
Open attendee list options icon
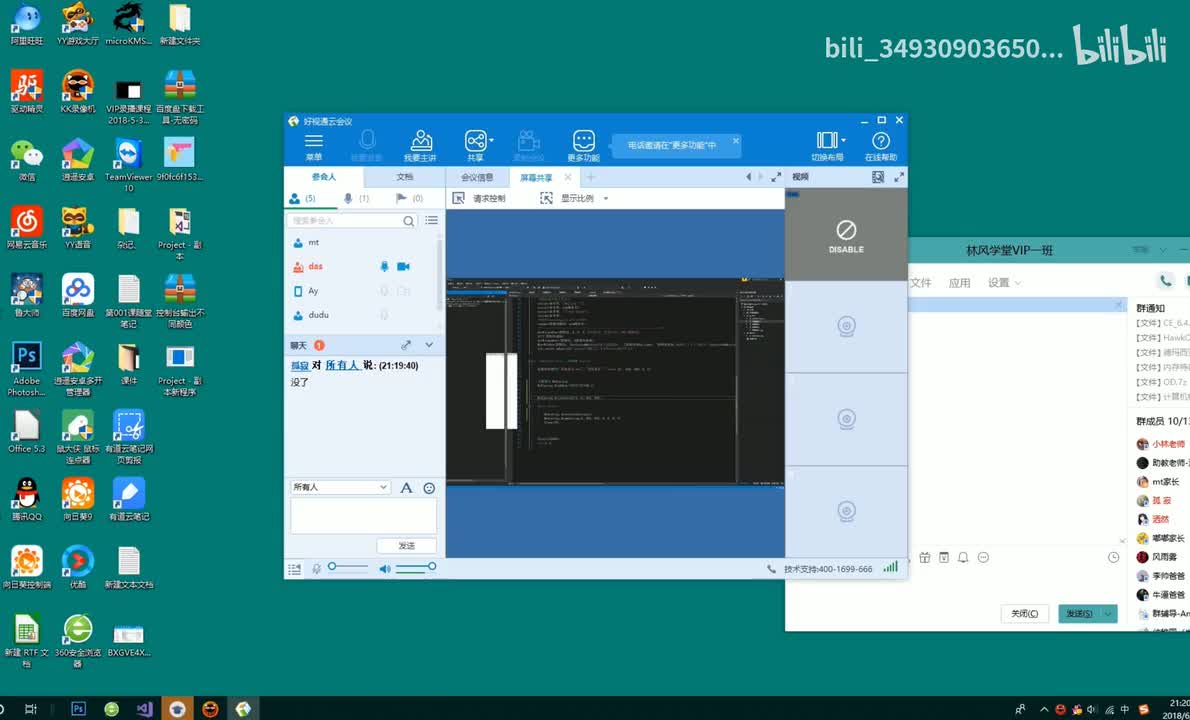(431, 221)
